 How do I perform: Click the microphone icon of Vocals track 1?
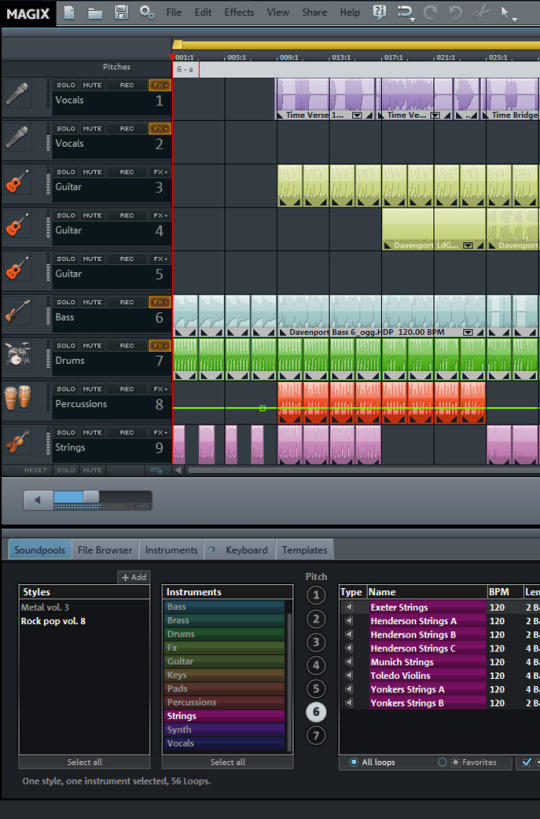pyautogui.click(x=18, y=95)
